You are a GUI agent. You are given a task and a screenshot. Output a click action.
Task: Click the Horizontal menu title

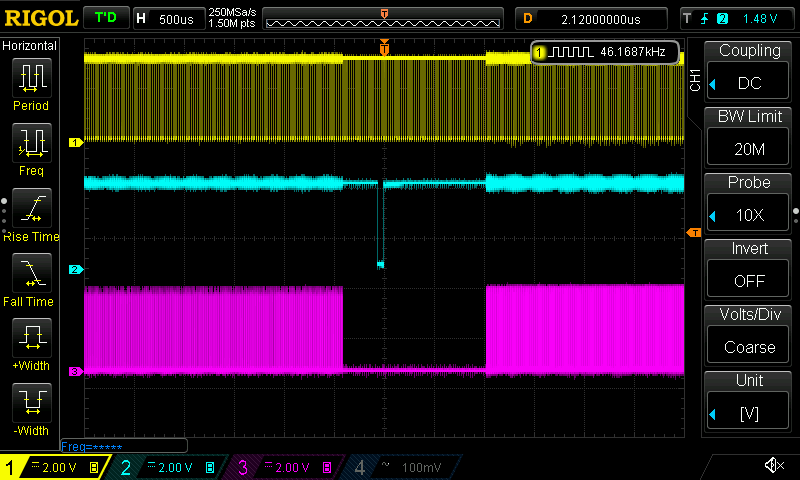pos(29,46)
